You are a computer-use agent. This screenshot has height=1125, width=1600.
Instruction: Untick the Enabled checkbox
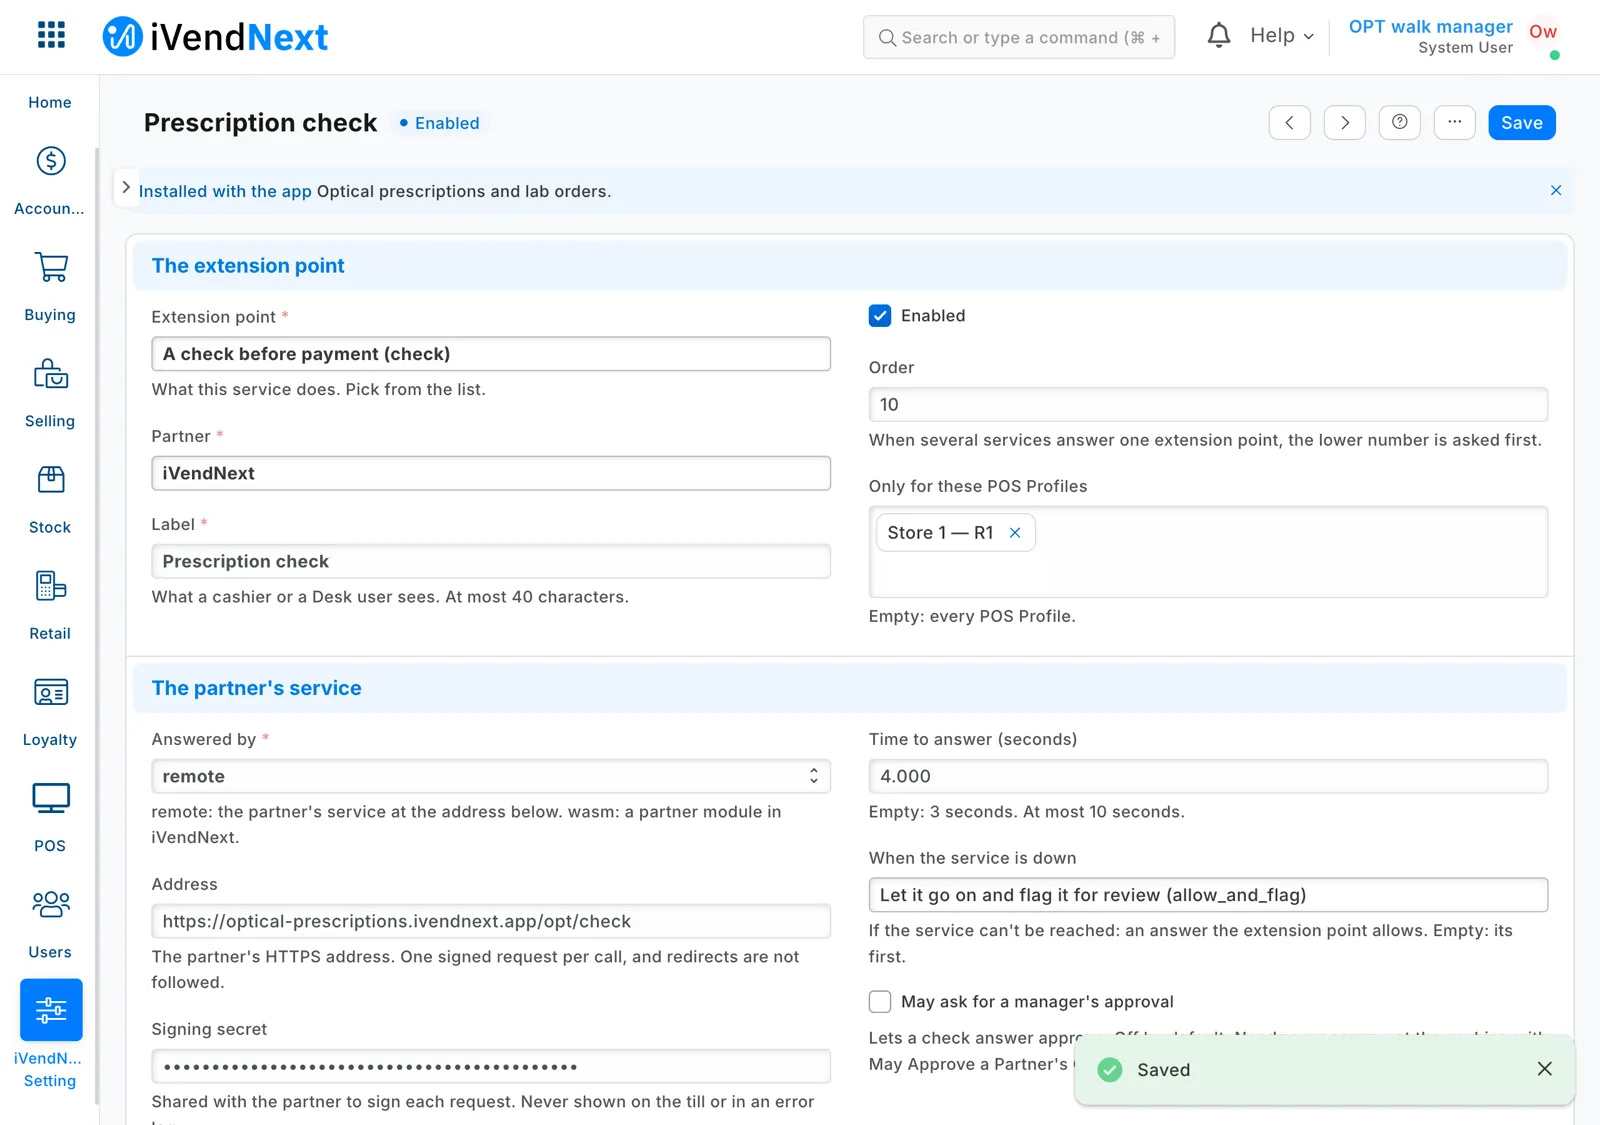(880, 316)
